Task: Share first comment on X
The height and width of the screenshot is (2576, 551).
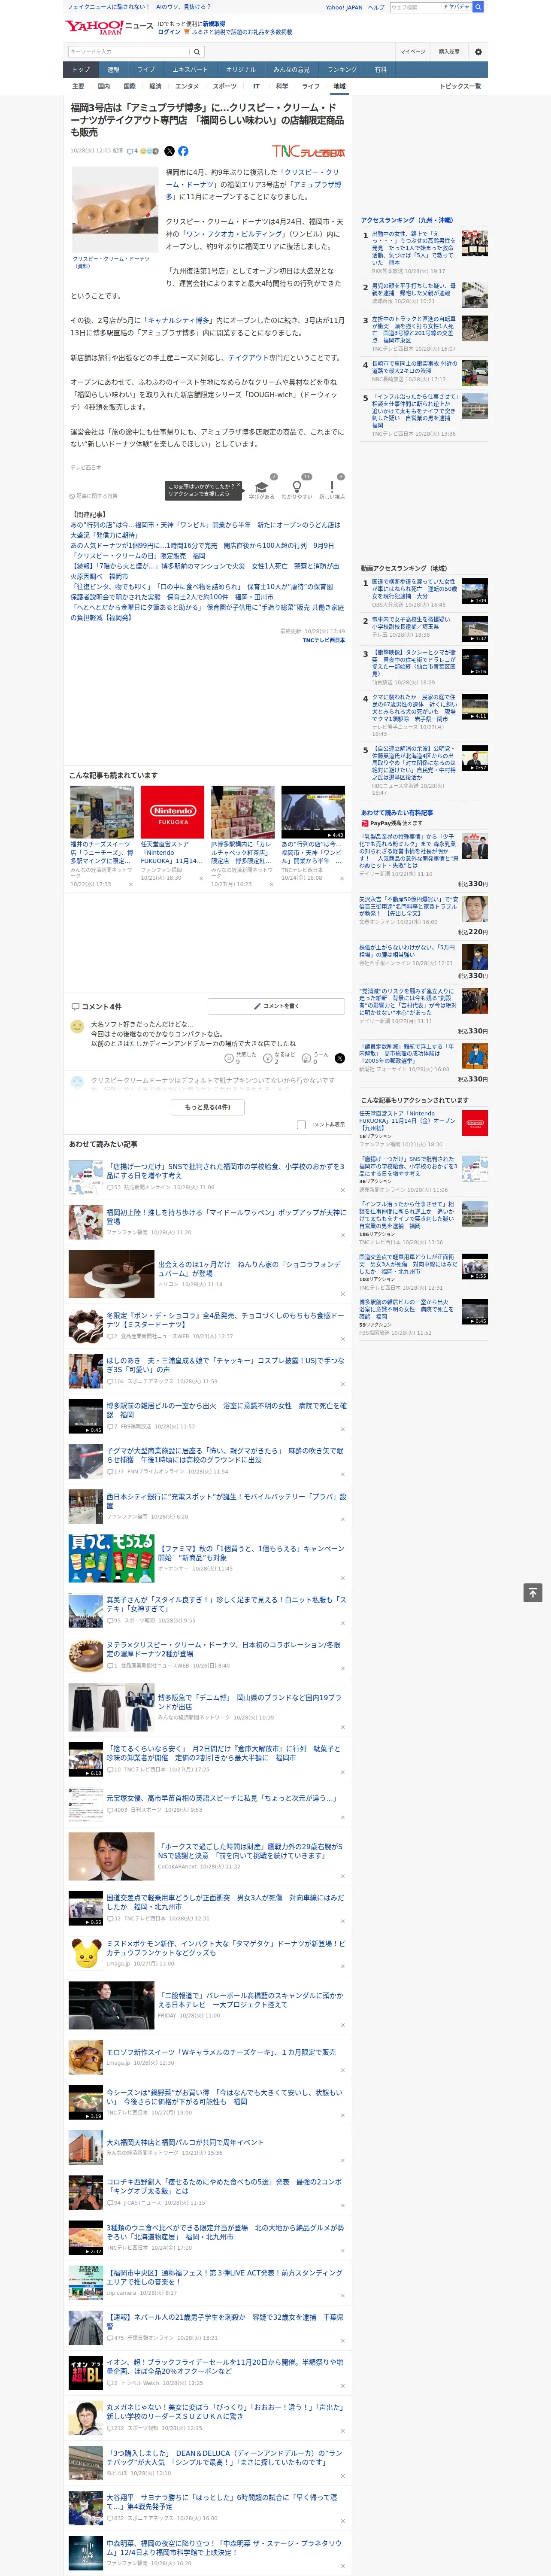Action: (x=339, y=1058)
